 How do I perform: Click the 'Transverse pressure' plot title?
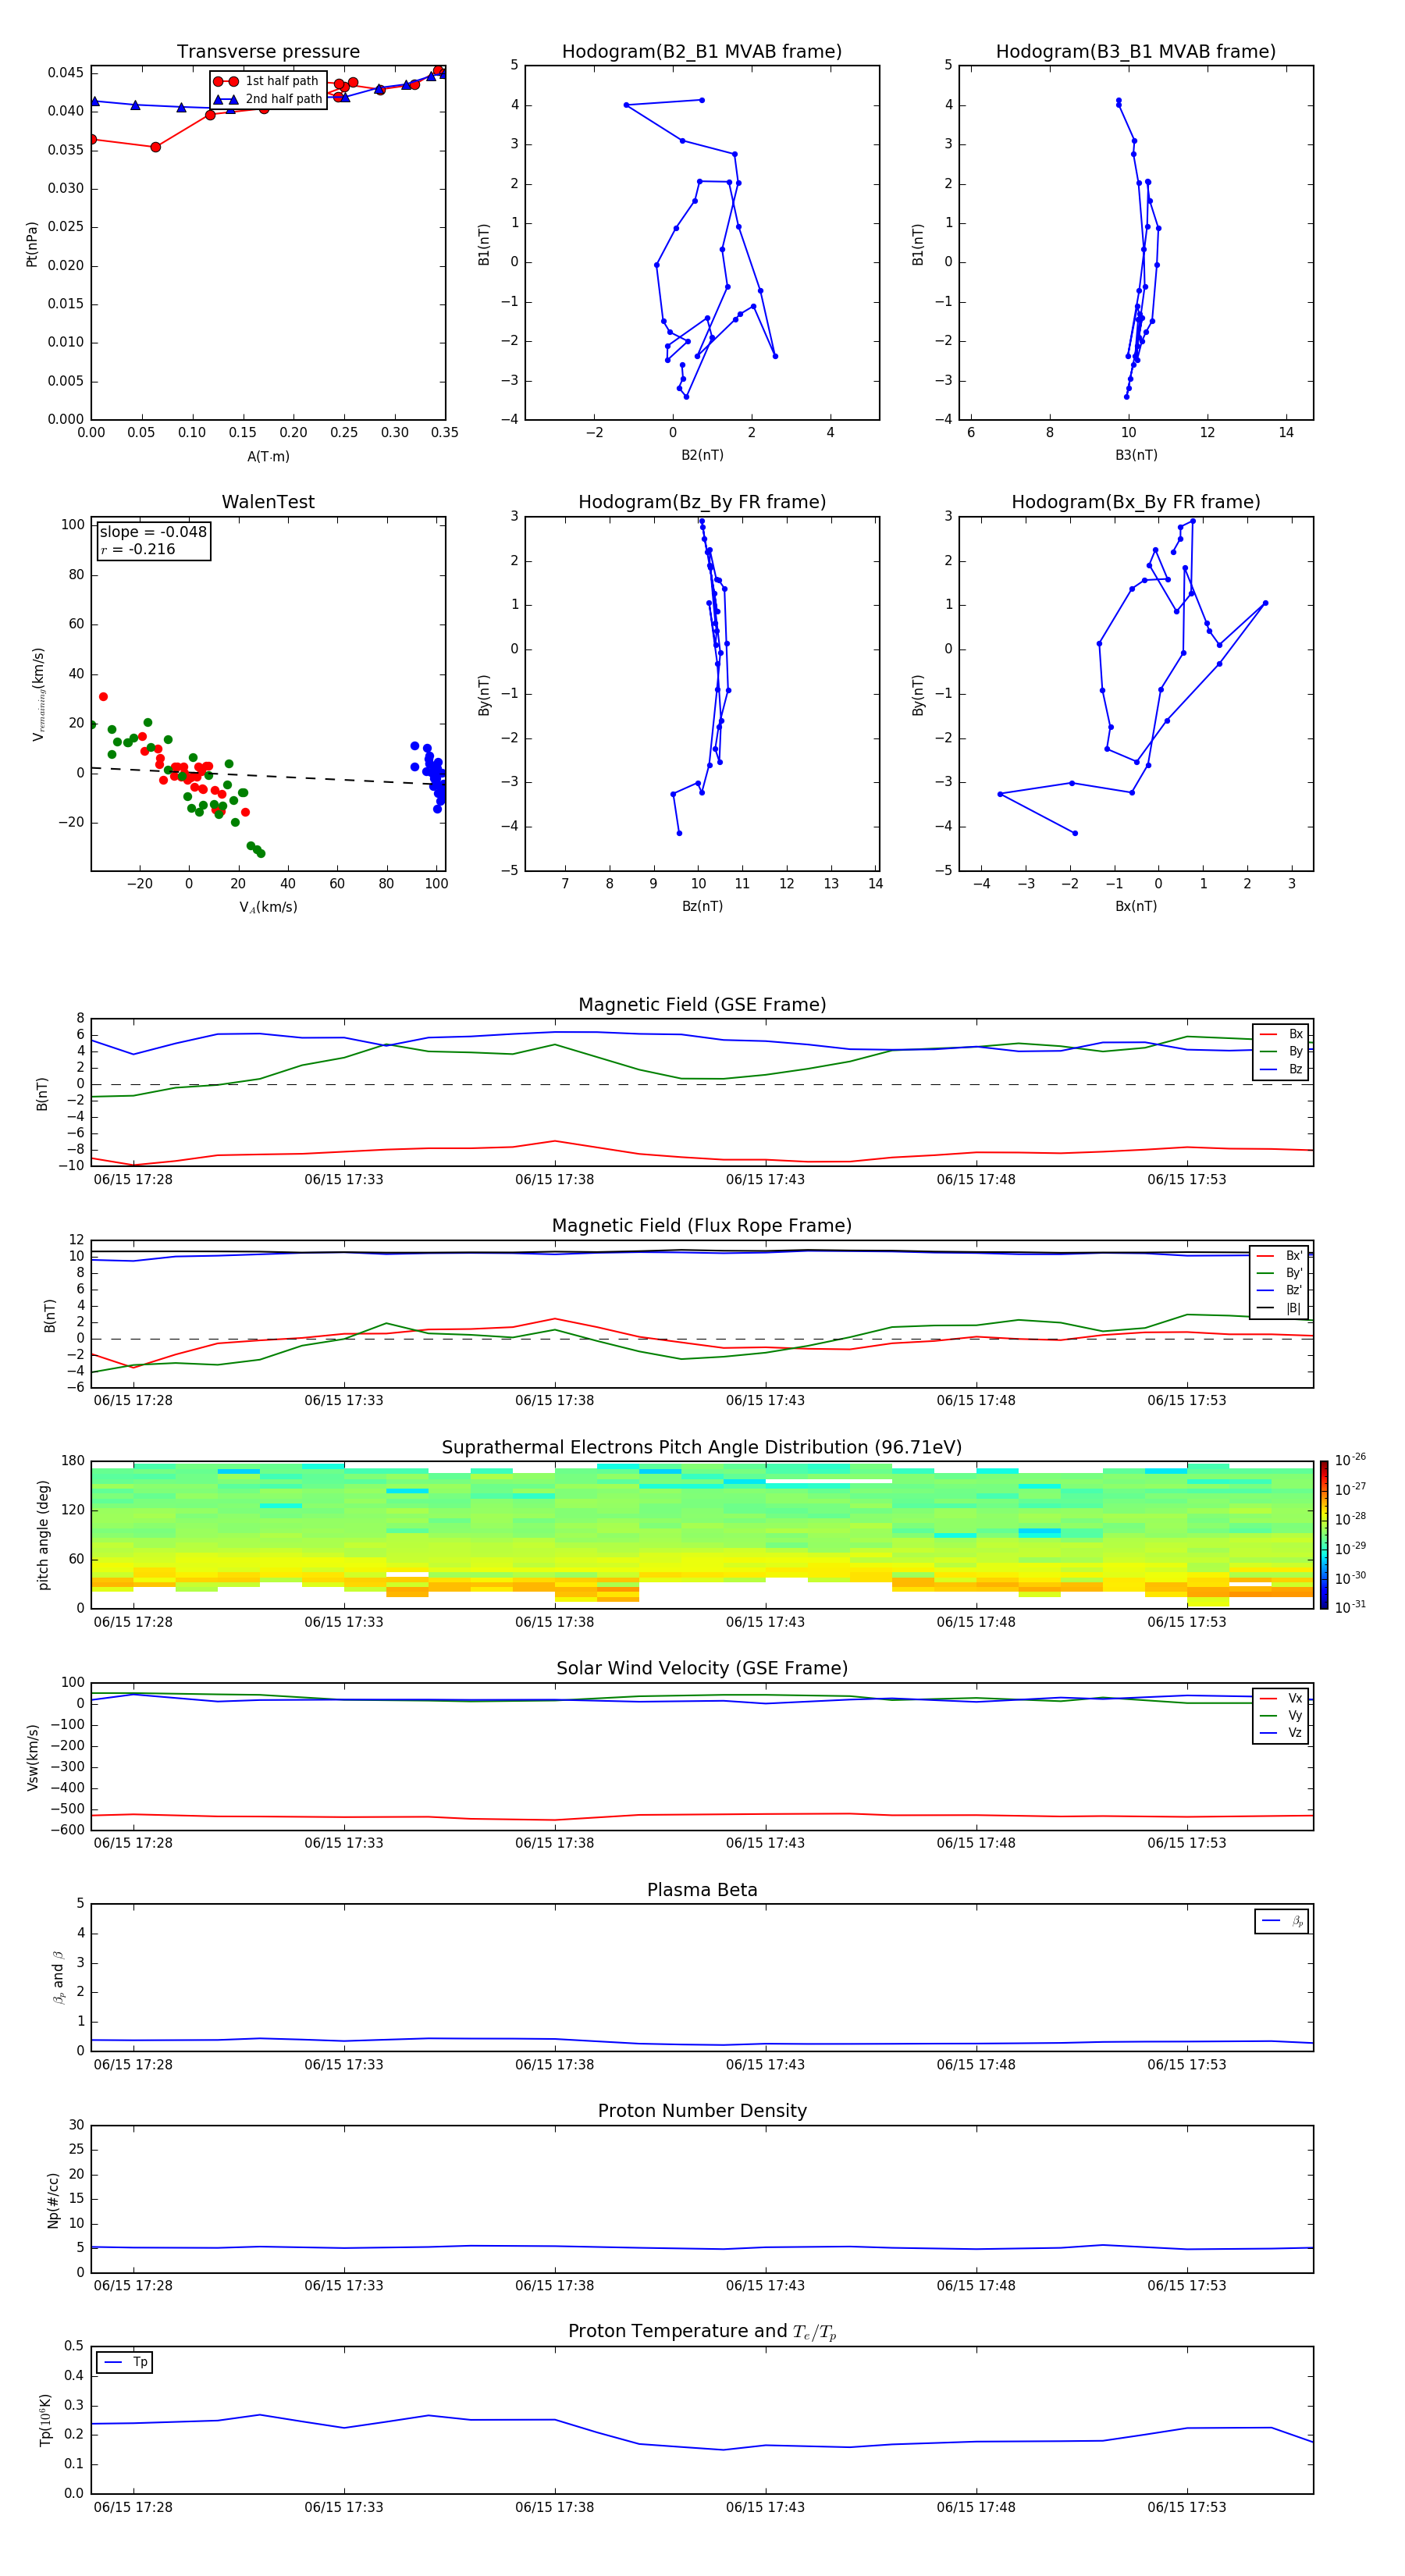pyautogui.click(x=268, y=52)
